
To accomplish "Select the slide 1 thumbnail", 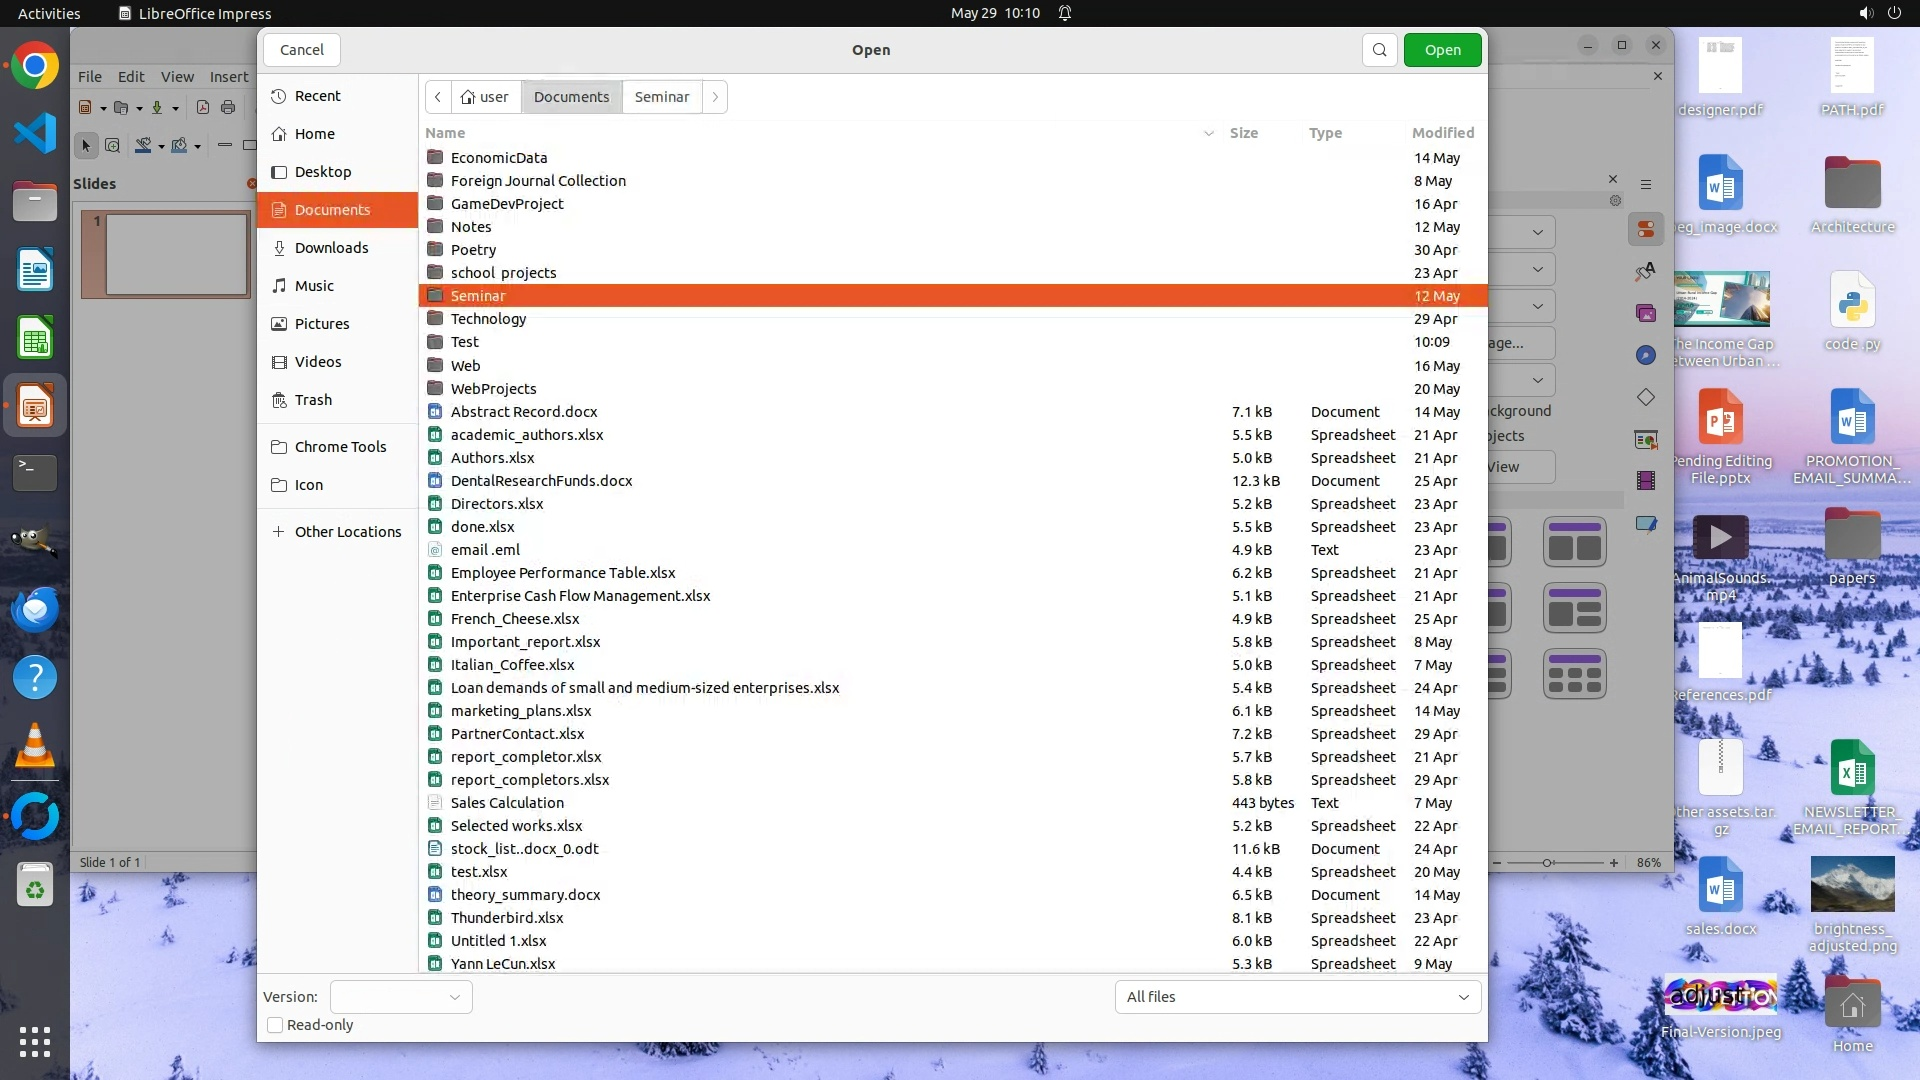I will click(176, 254).
